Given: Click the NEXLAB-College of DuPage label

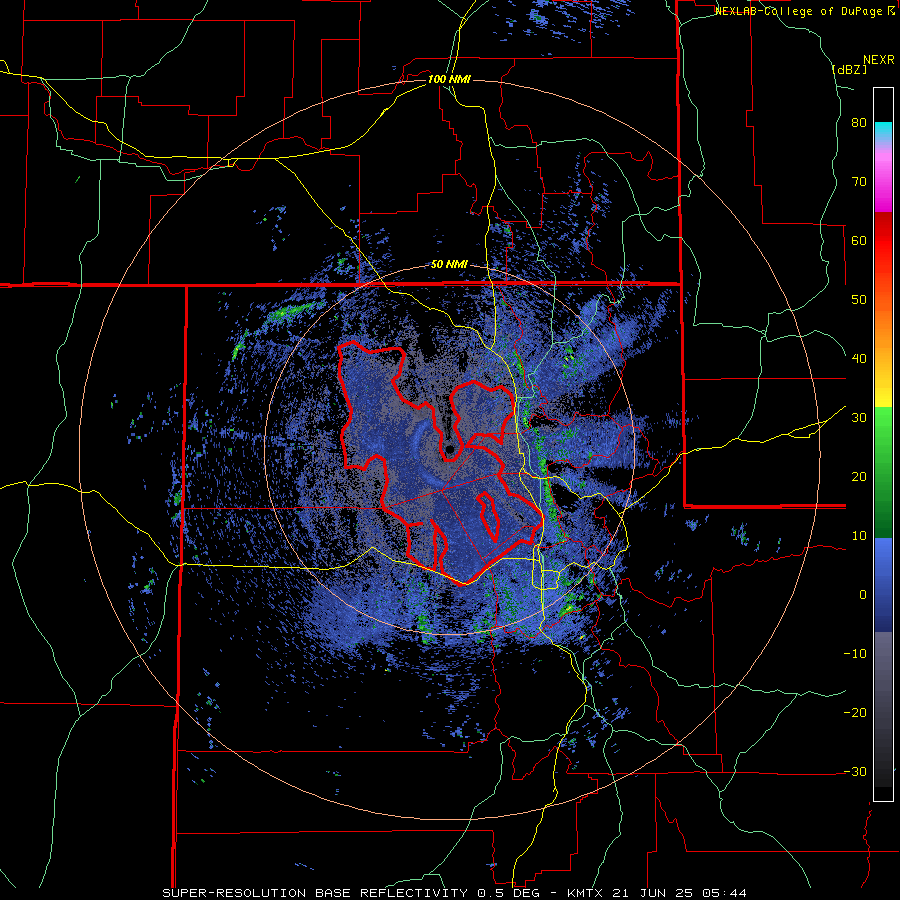Looking at the screenshot, I should point(798,11).
